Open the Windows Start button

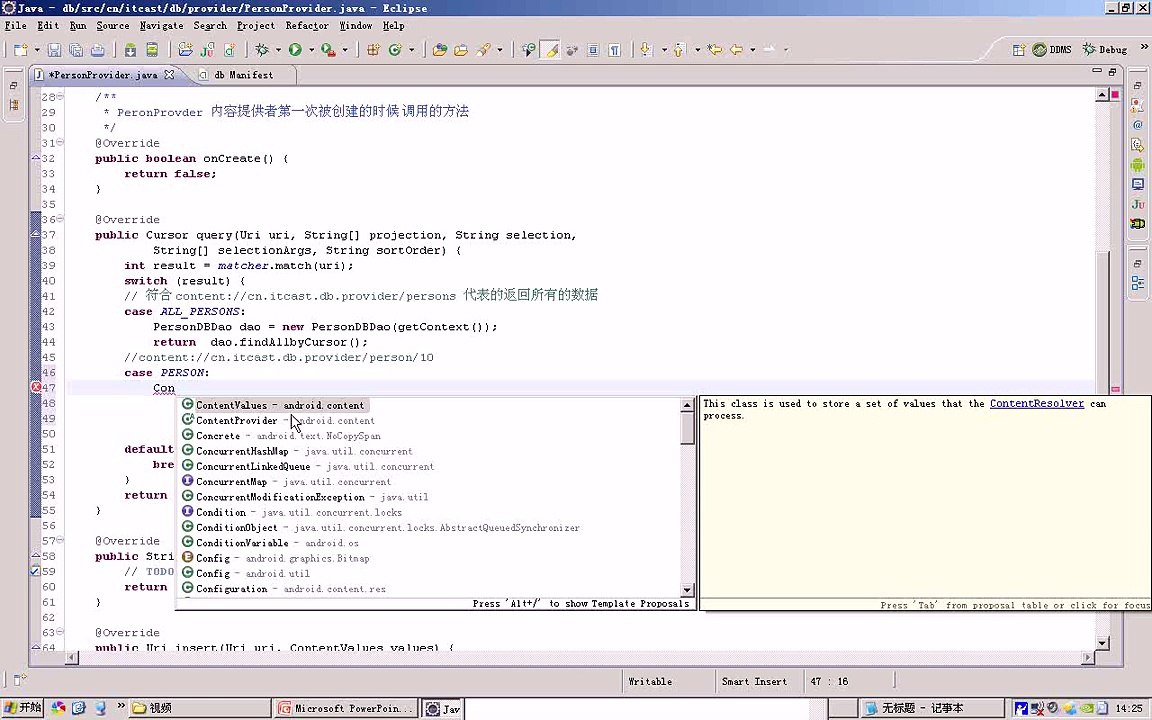[23, 708]
